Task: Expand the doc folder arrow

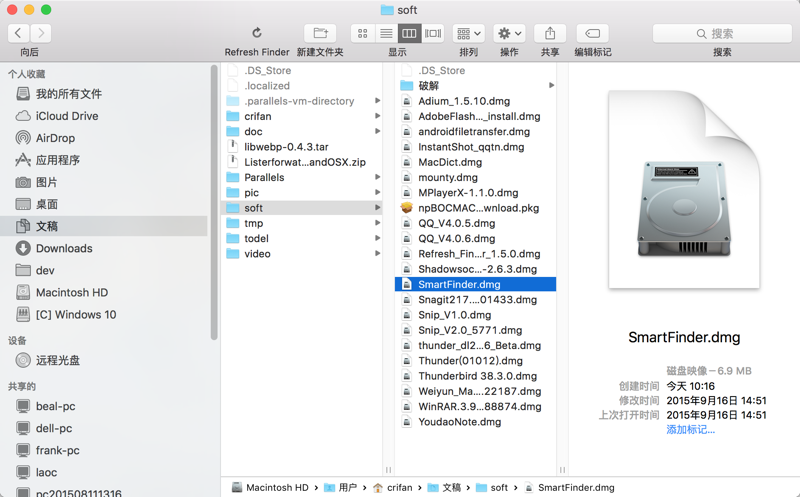Action: (378, 131)
